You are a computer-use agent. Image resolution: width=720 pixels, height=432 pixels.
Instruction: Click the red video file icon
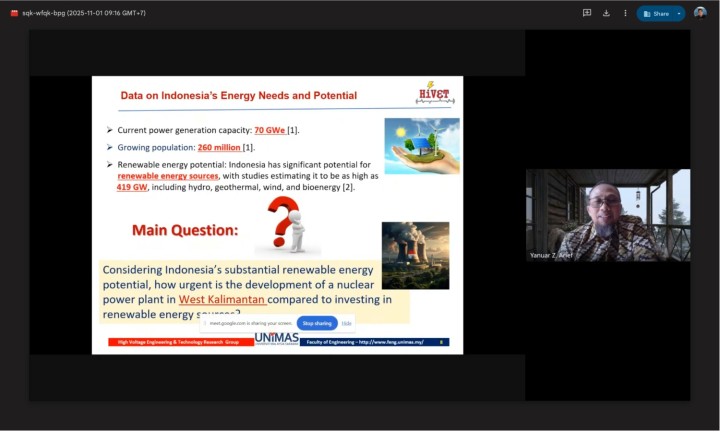point(14,13)
